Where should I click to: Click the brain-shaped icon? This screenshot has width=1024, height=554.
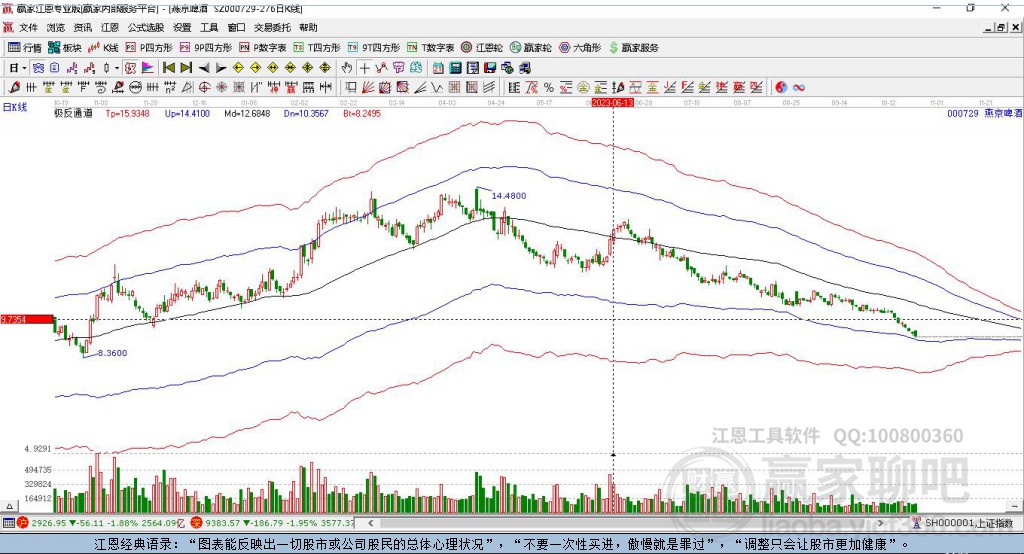[x=416, y=68]
